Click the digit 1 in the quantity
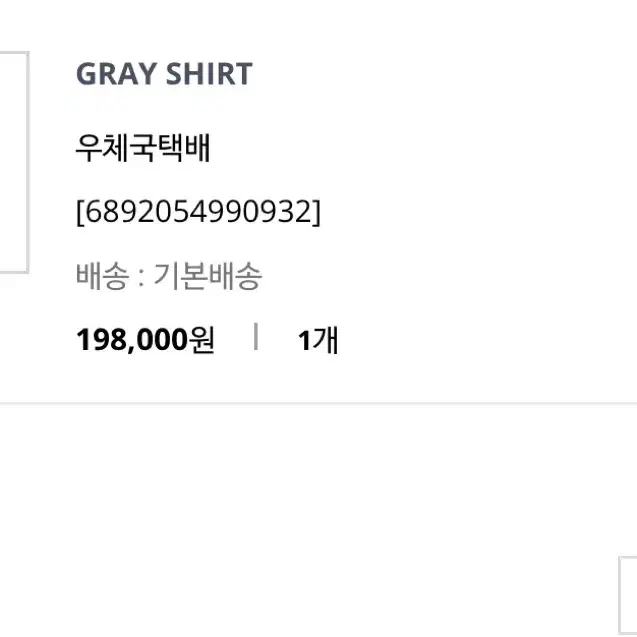Viewport: 637px width, 637px height. pos(304,341)
